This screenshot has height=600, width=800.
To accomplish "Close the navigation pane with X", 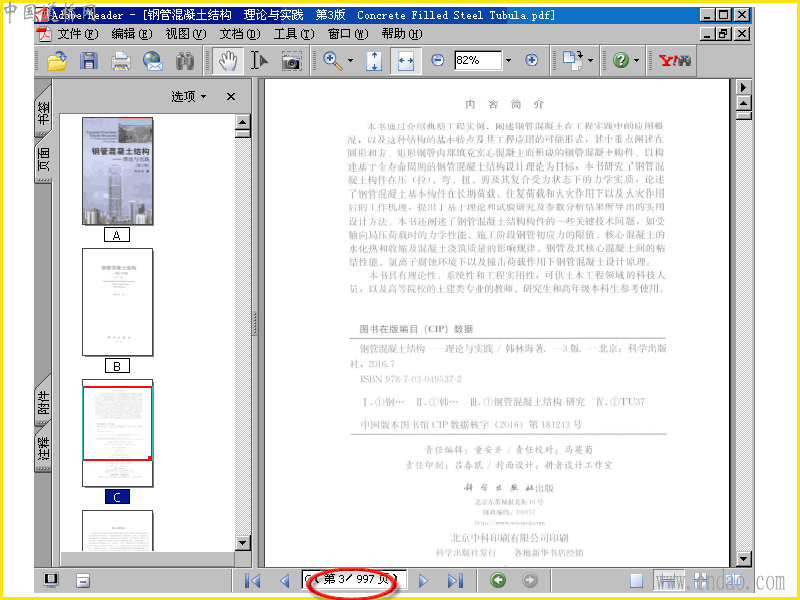I will point(231,96).
